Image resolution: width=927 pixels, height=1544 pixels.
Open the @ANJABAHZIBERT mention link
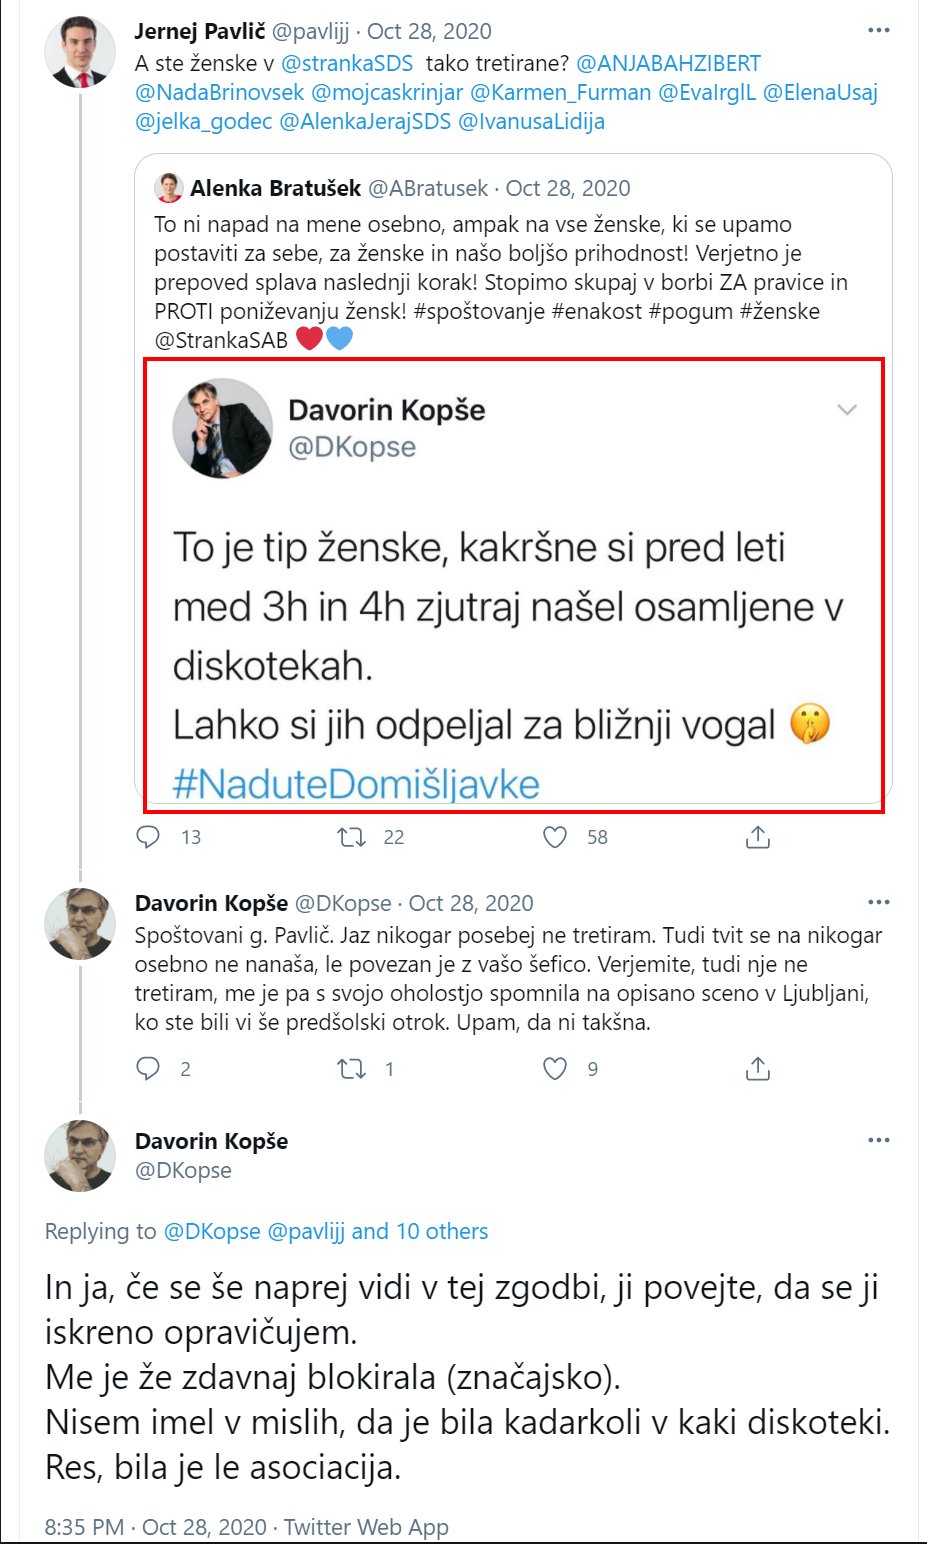(x=668, y=64)
